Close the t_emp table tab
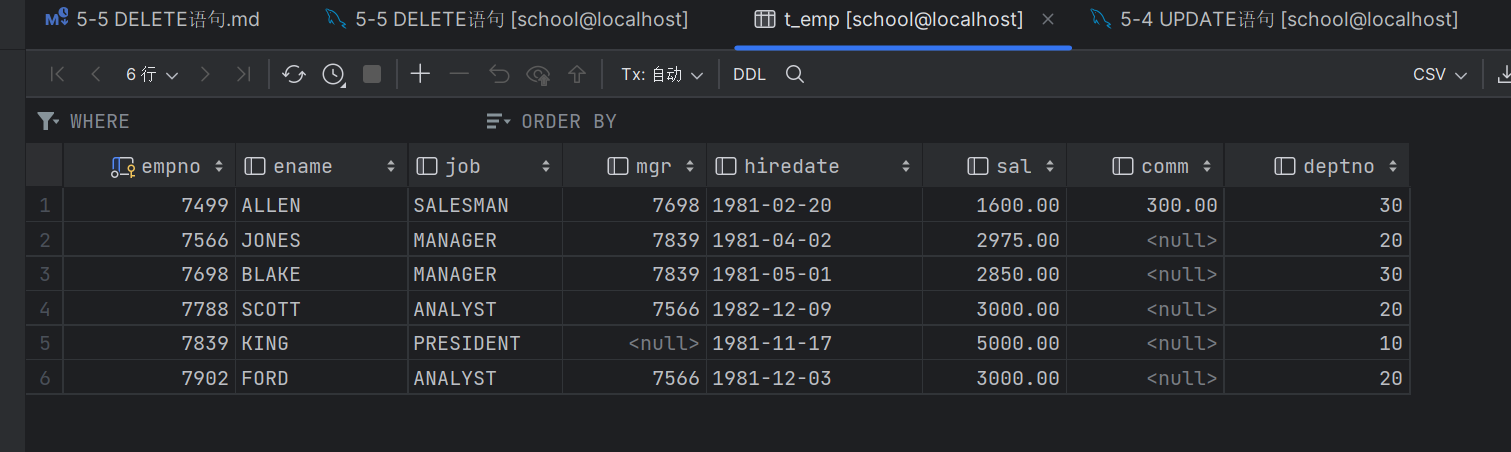This screenshot has height=452, width=1511. pos(1048,19)
